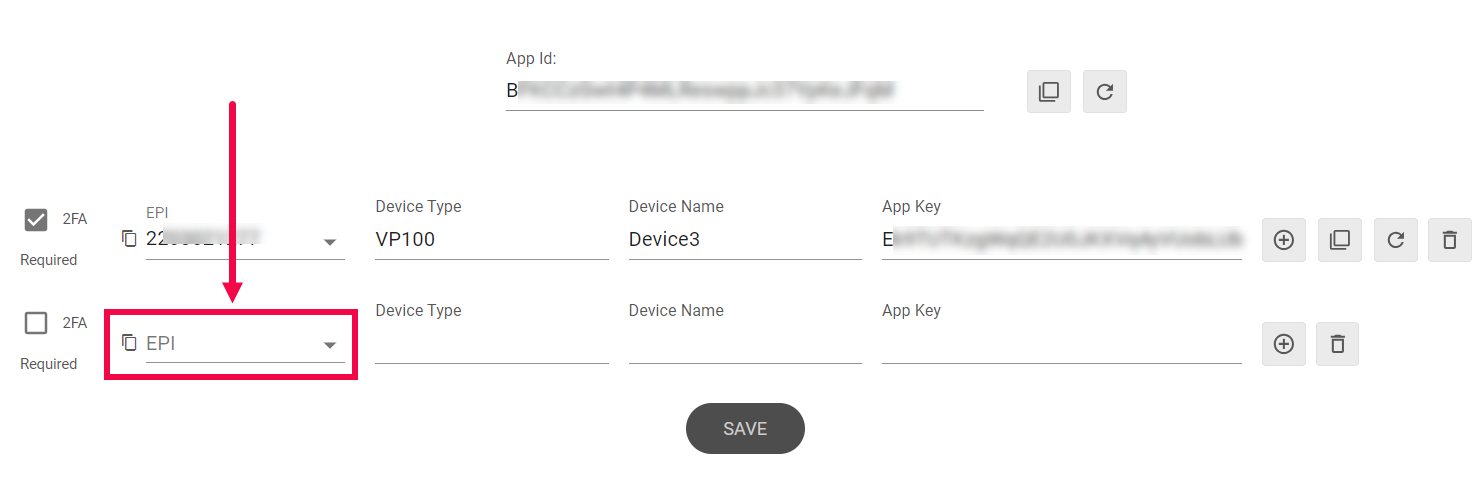Copy the App Id value
This screenshot has height=488, width=1484.
tap(1049, 91)
